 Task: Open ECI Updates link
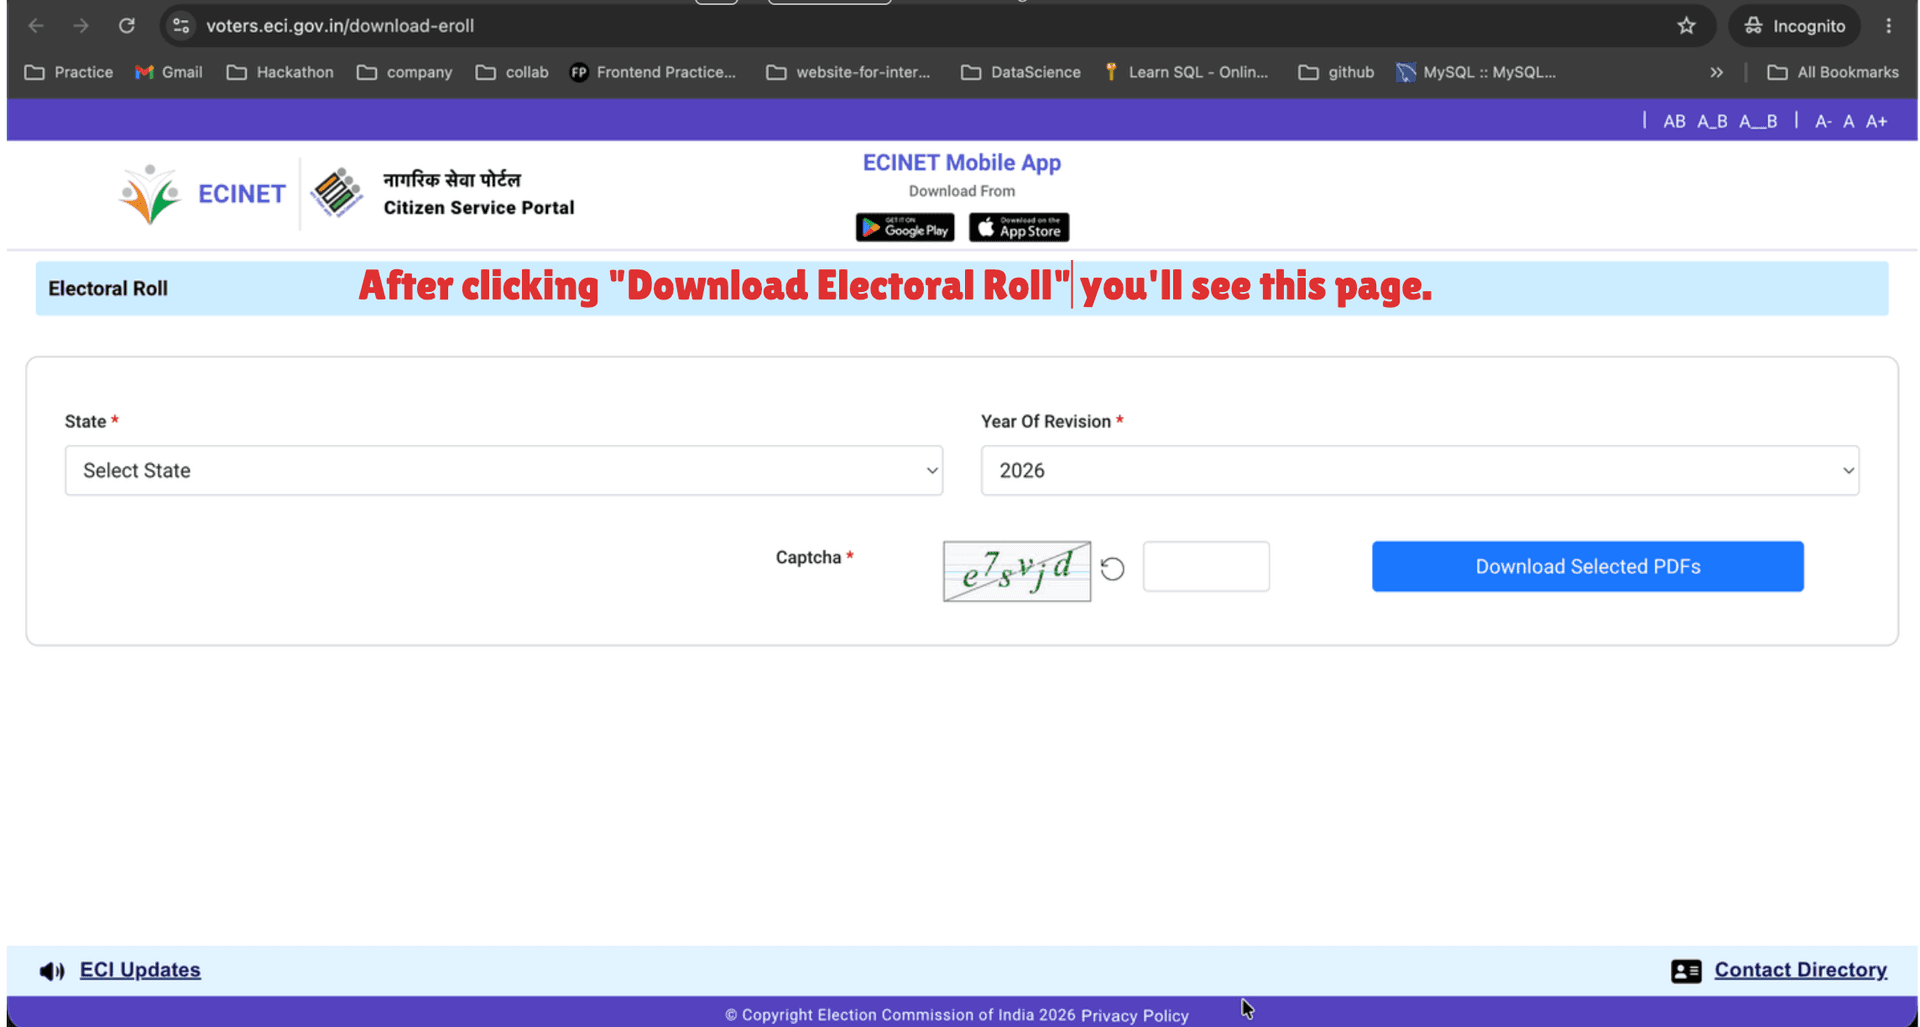(140, 970)
